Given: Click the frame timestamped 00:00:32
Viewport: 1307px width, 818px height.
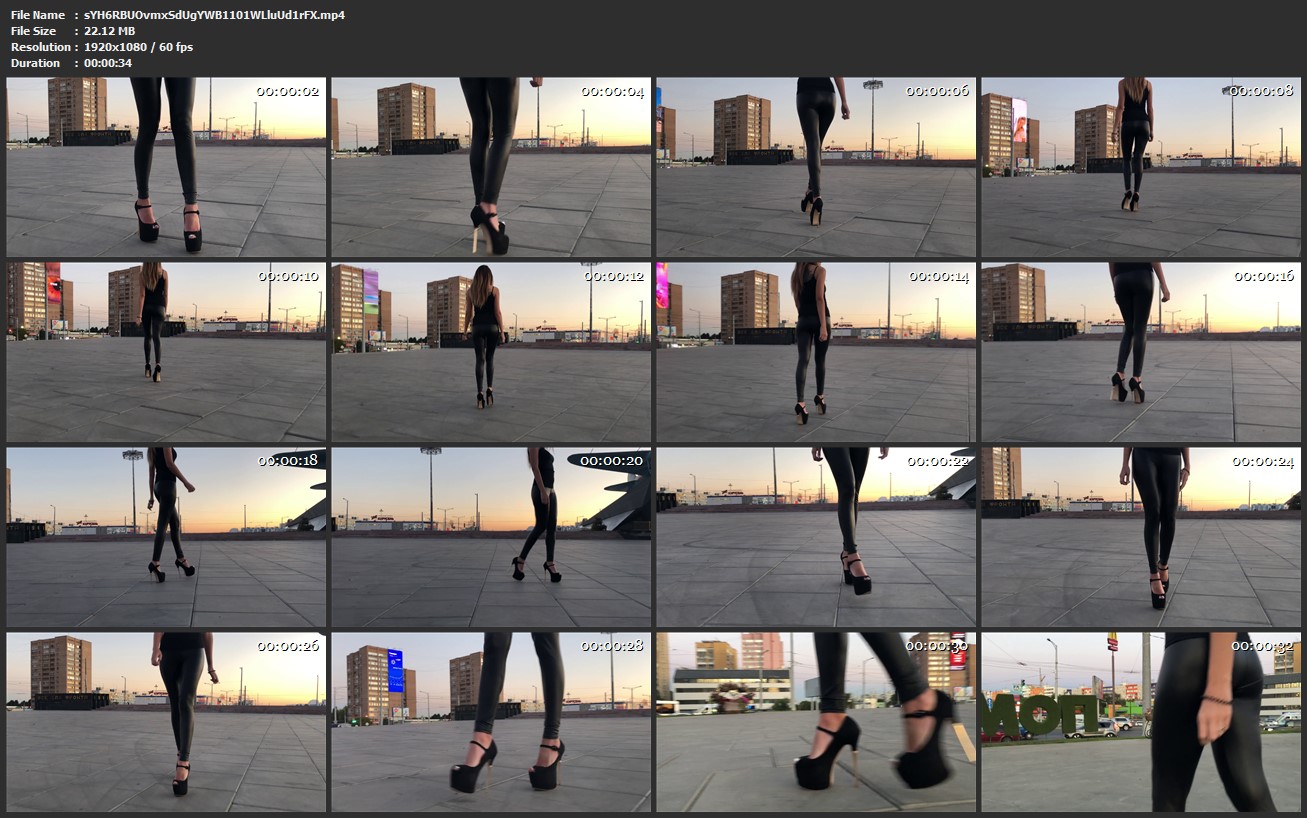Looking at the screenshot, I should [x=1141, y=722].
